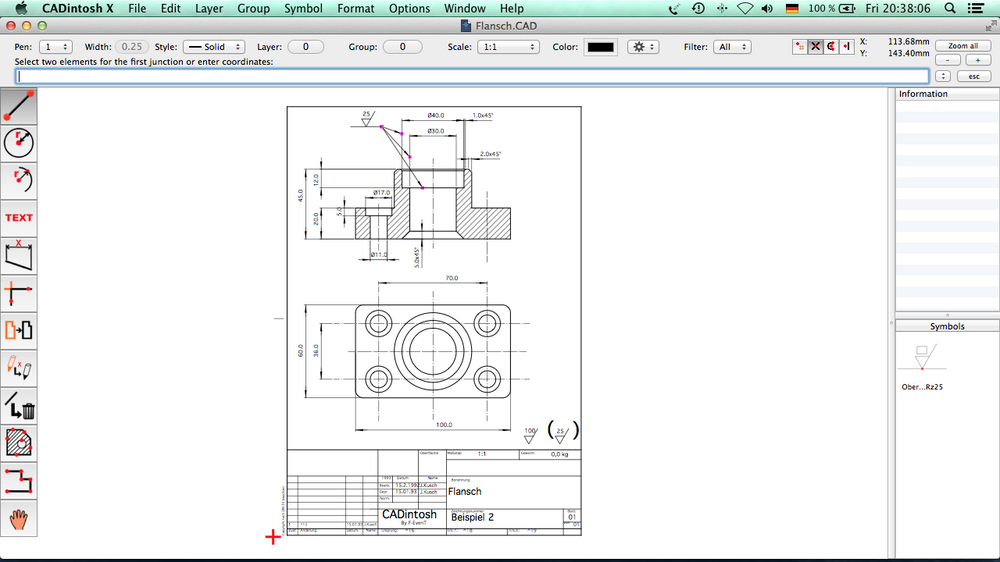Click the German flag input source
This screenshot has width=1000, height=562.
coord(792,8)
